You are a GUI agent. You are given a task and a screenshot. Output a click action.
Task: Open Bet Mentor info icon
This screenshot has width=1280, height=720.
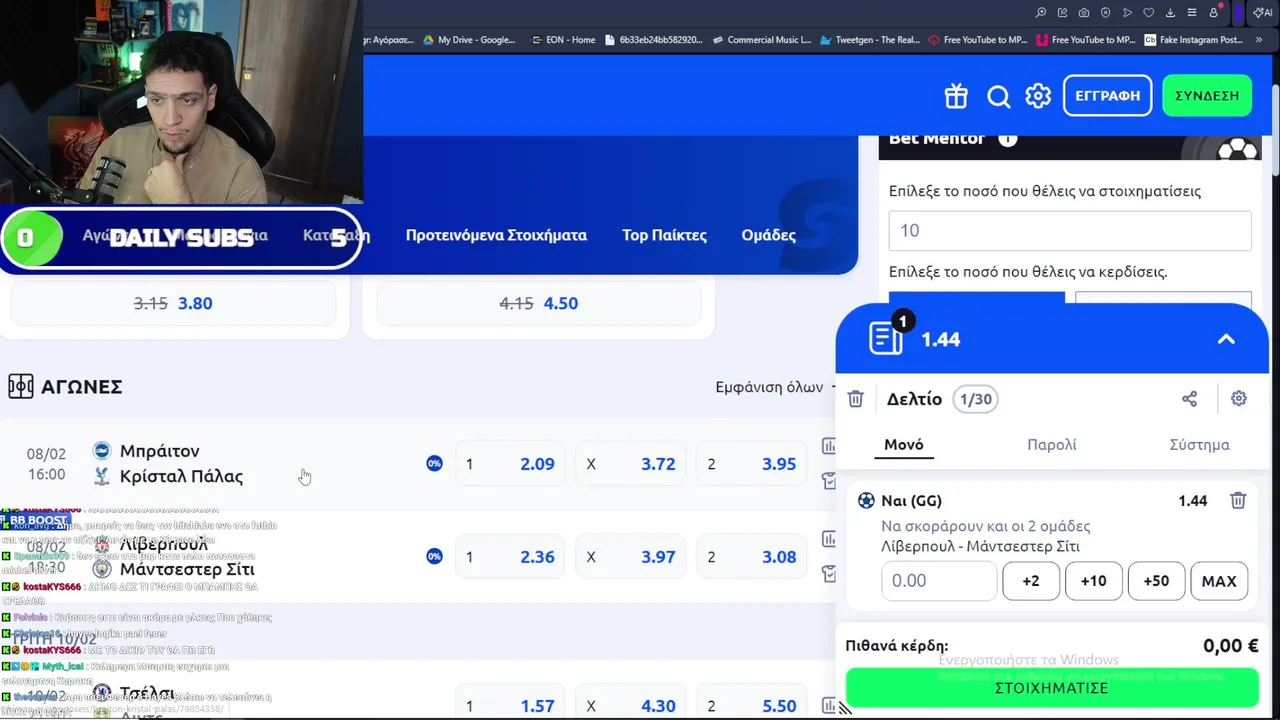1008,139
